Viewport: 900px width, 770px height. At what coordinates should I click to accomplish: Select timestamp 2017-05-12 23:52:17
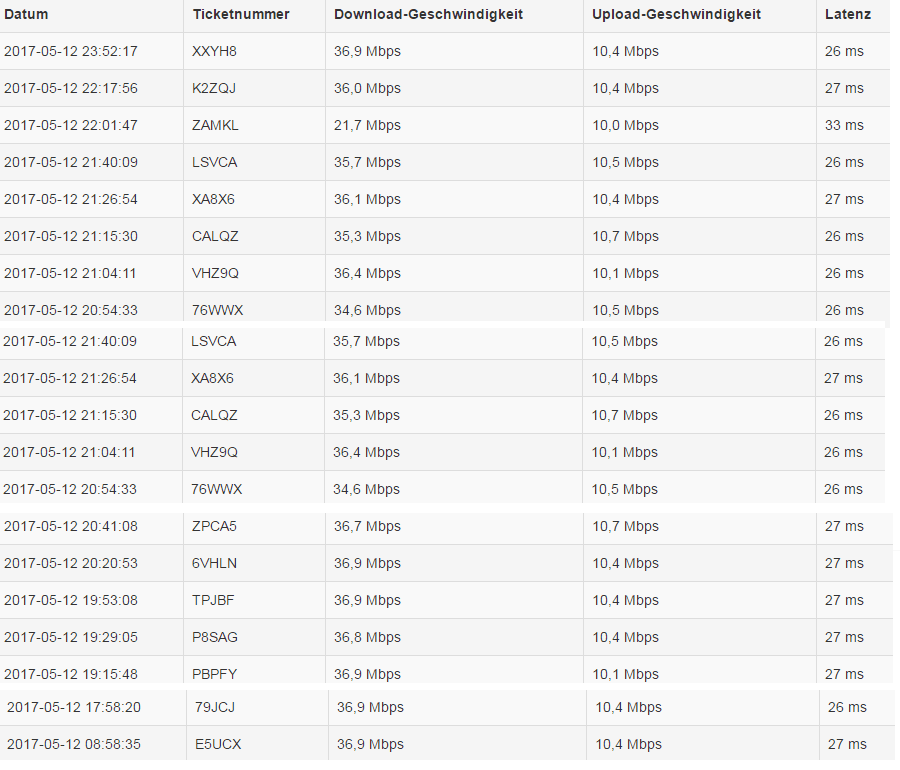tap(71, 51)
